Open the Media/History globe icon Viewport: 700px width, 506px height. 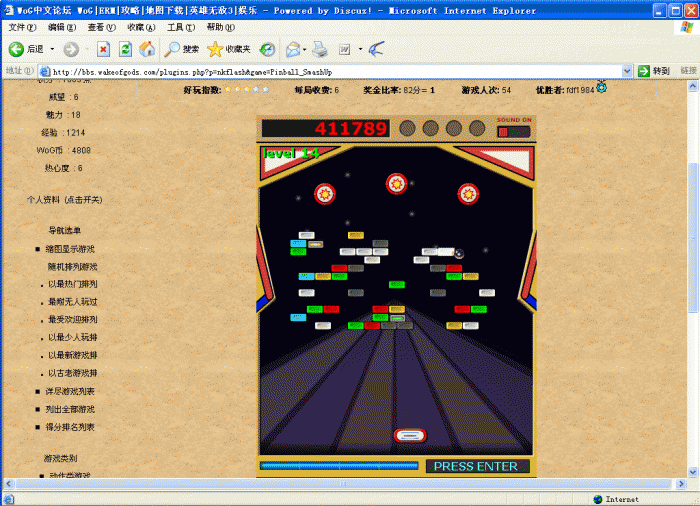[x=267, y=49]
